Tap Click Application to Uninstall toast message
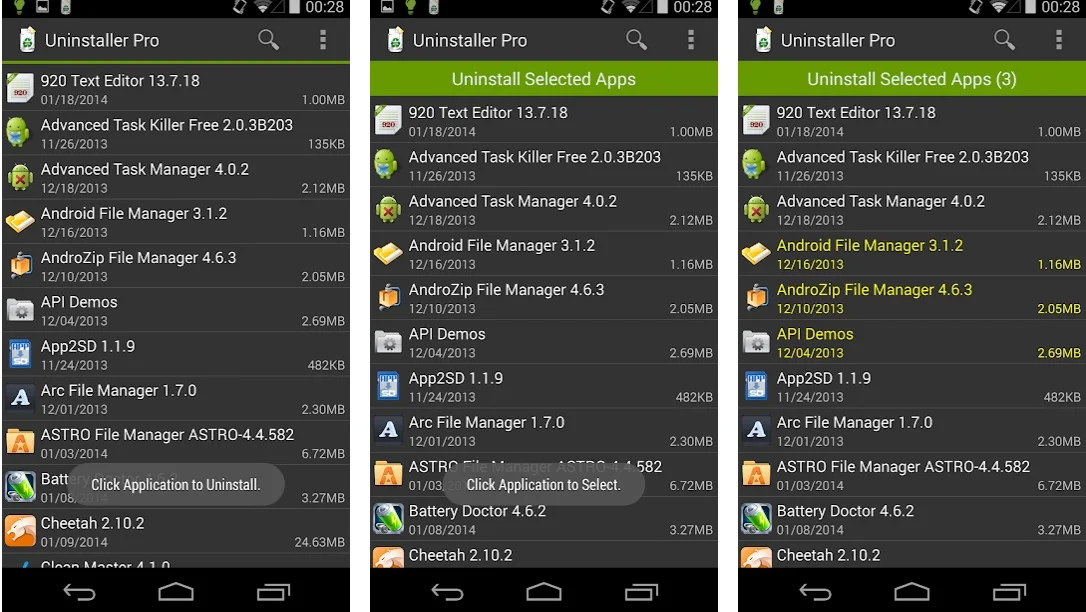Screen dimensions: 1086x612 click(176, 485)
